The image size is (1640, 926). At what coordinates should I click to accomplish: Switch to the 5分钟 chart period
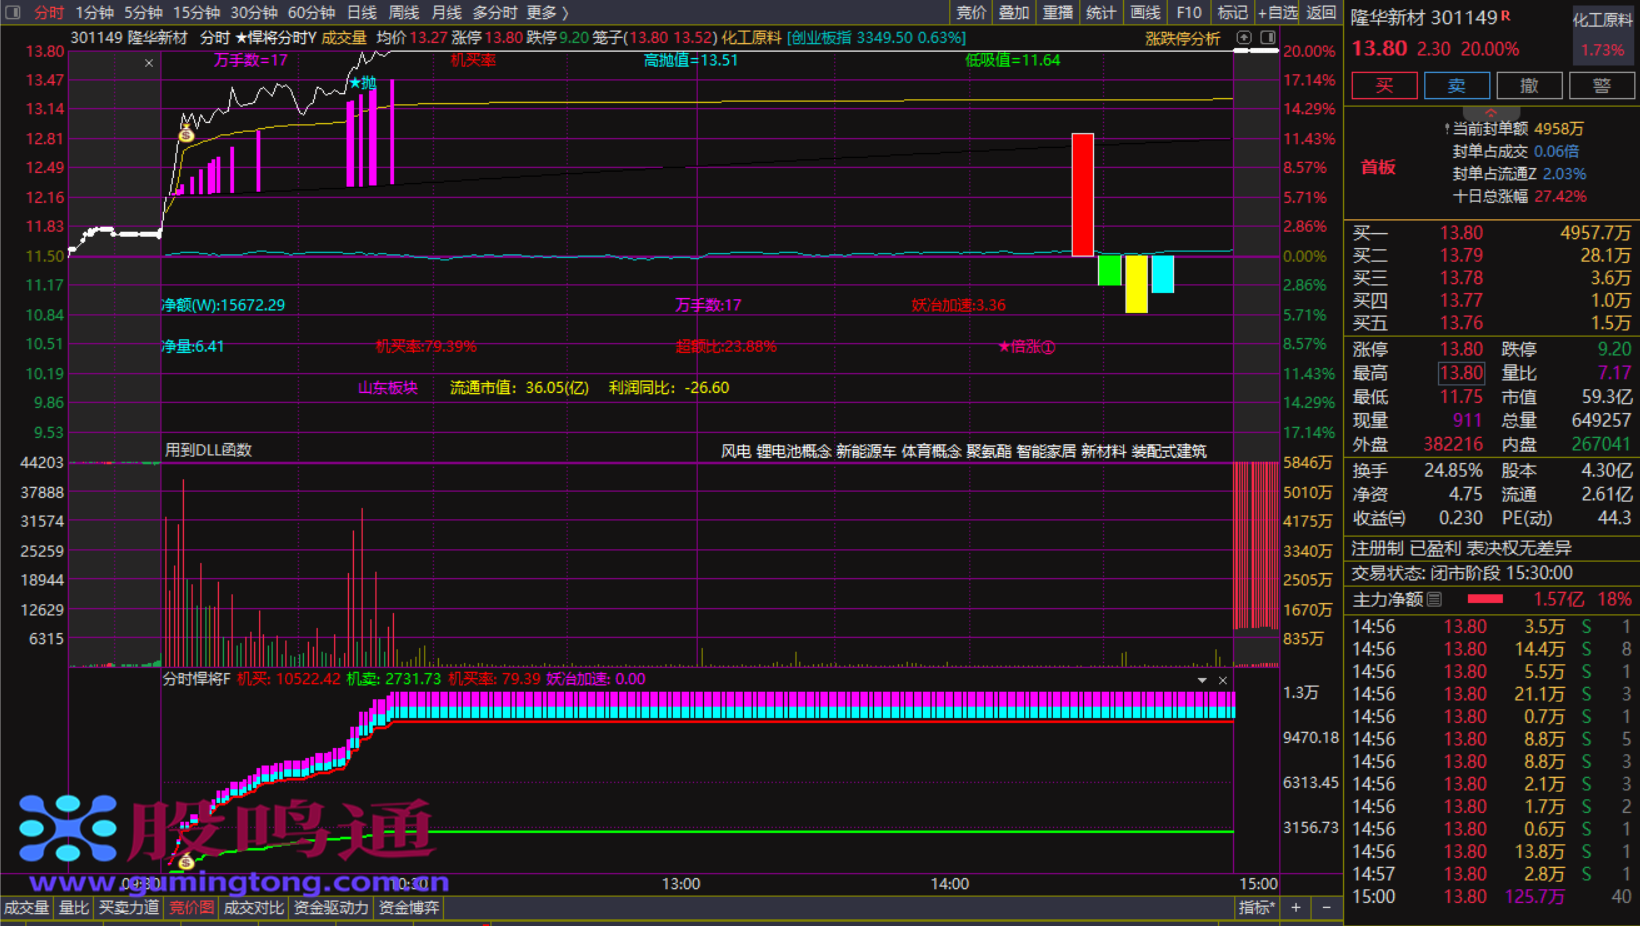[x=143, y=12]
